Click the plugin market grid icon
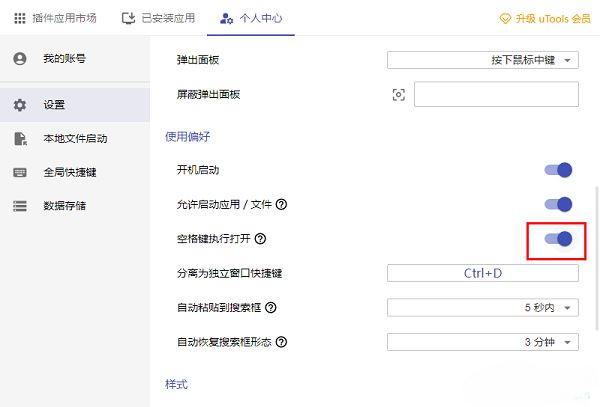Image resolution: width=600 pixels, height=407 pixels. [20, 18]
